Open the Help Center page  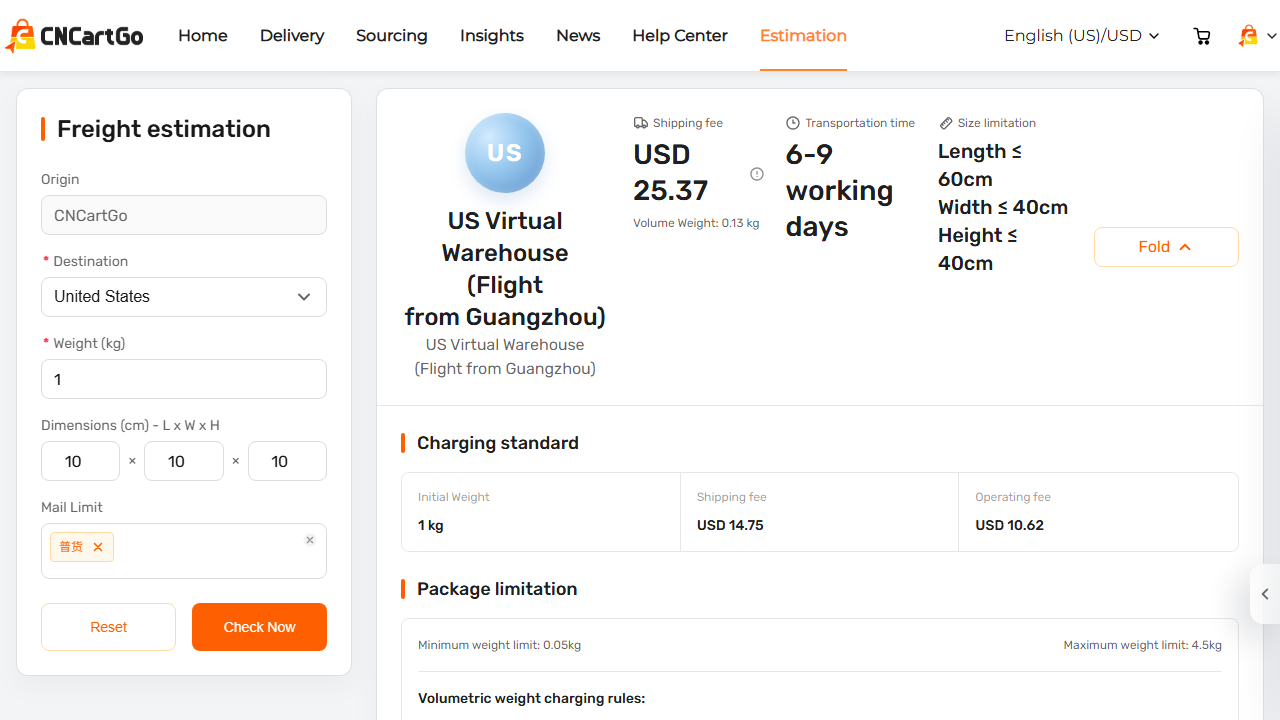(x=680, y=36)
